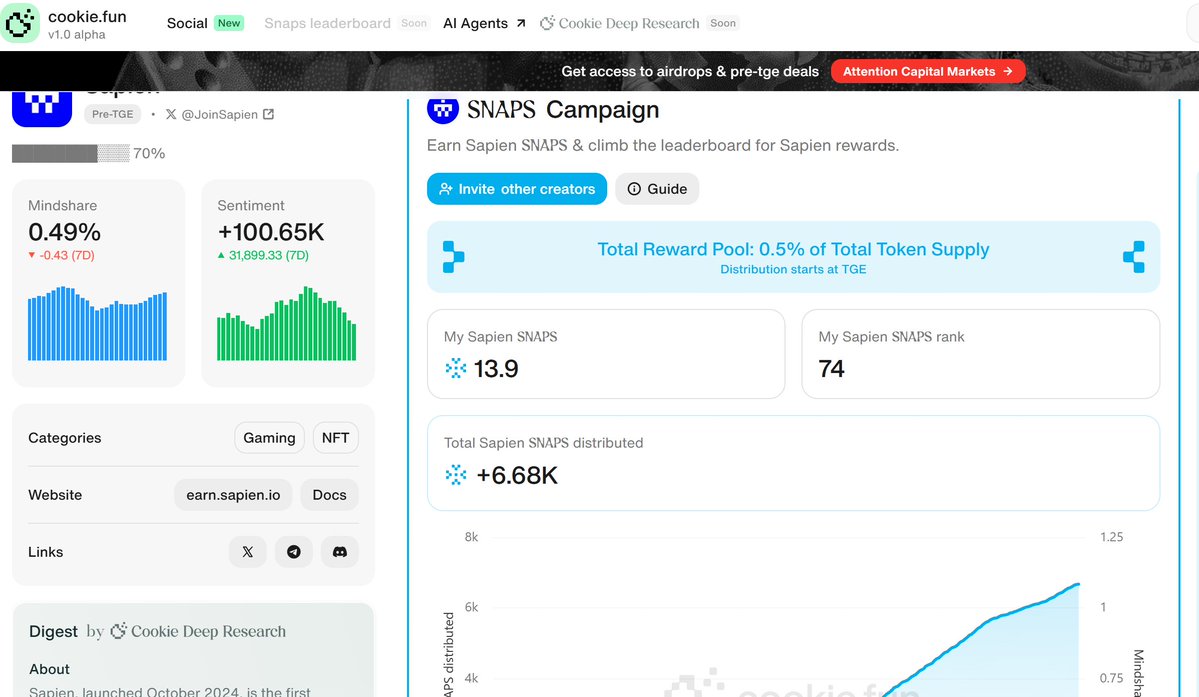
Task: Open the Discord link icon
Action: coord(340,552)
